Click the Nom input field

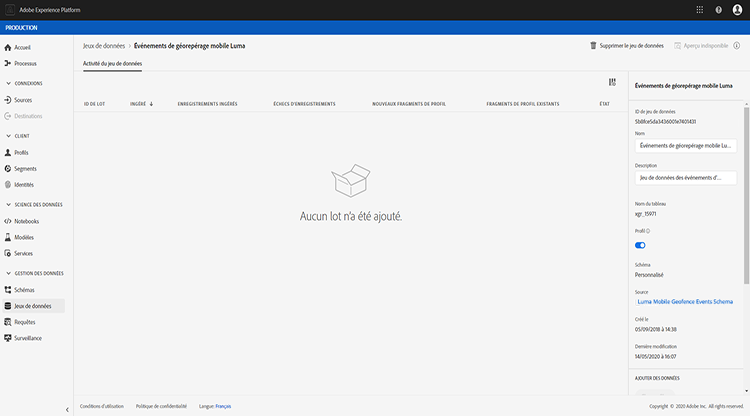pyautogui.click(x=685, y=145)
